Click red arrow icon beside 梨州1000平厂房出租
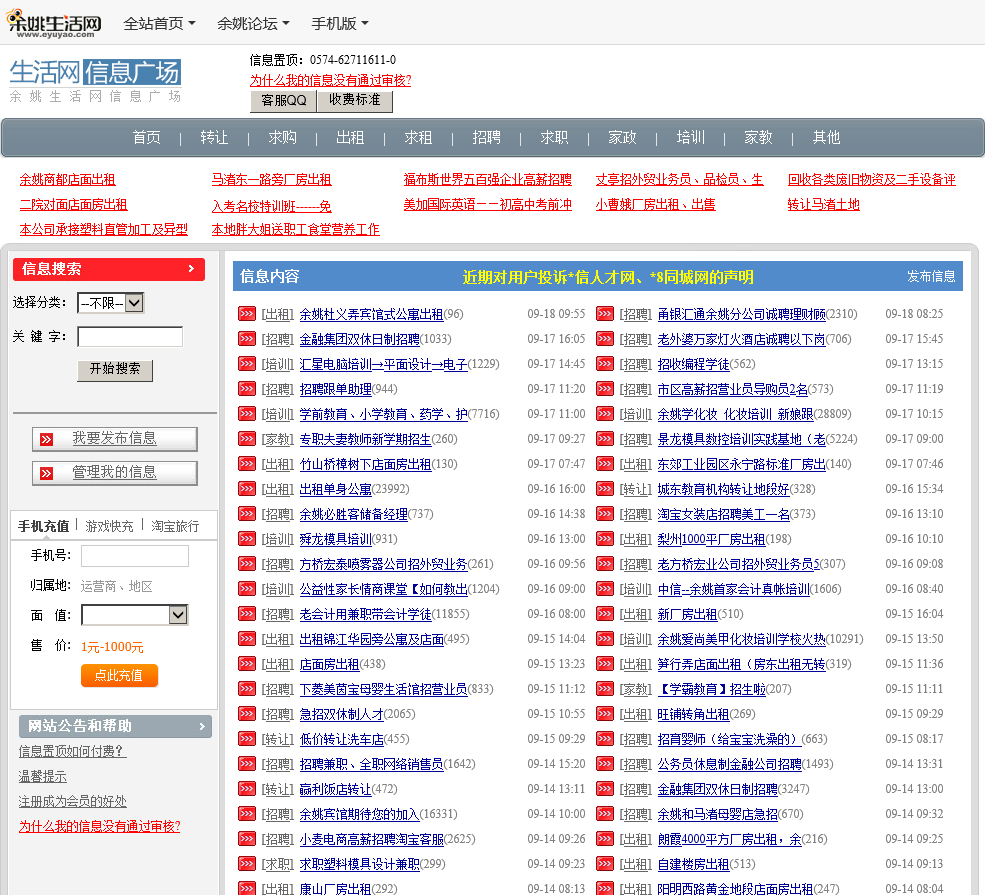Screen dimensions: 985x895 pyautogui.click(x=605, y=539)
